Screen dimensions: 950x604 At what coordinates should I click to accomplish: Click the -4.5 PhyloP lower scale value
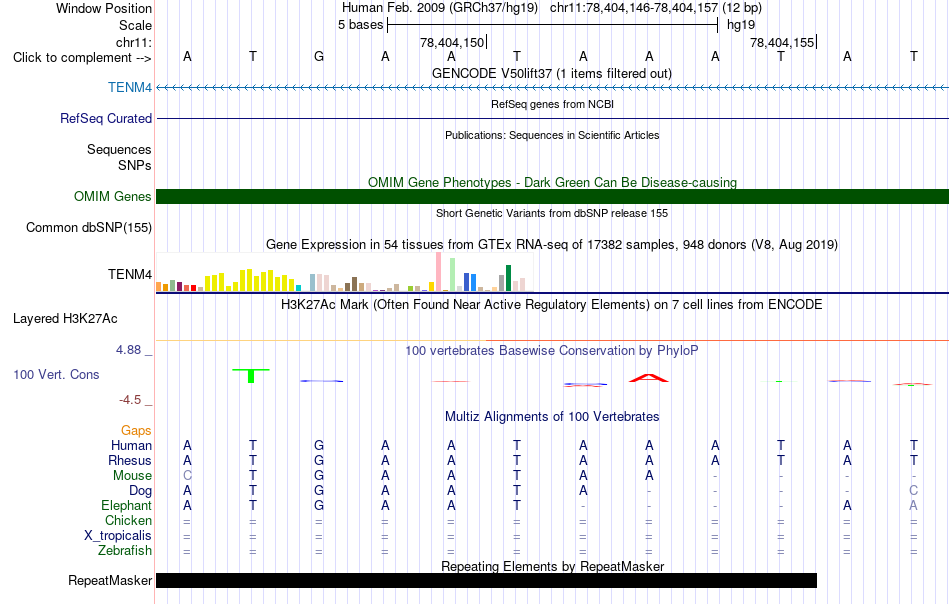coord(130,400)
